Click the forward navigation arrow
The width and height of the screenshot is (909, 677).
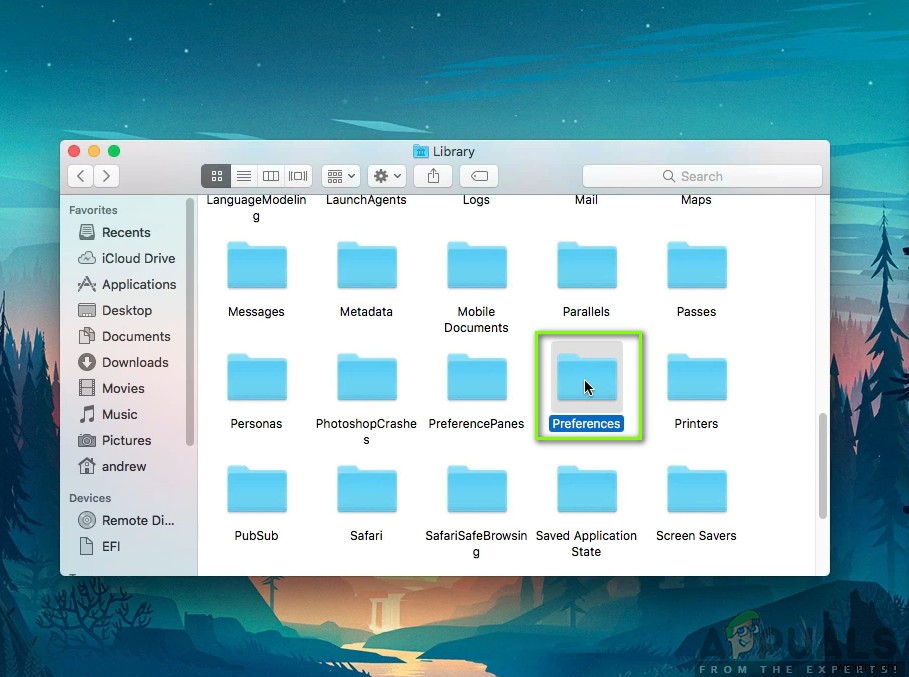[x=106, y=176]
